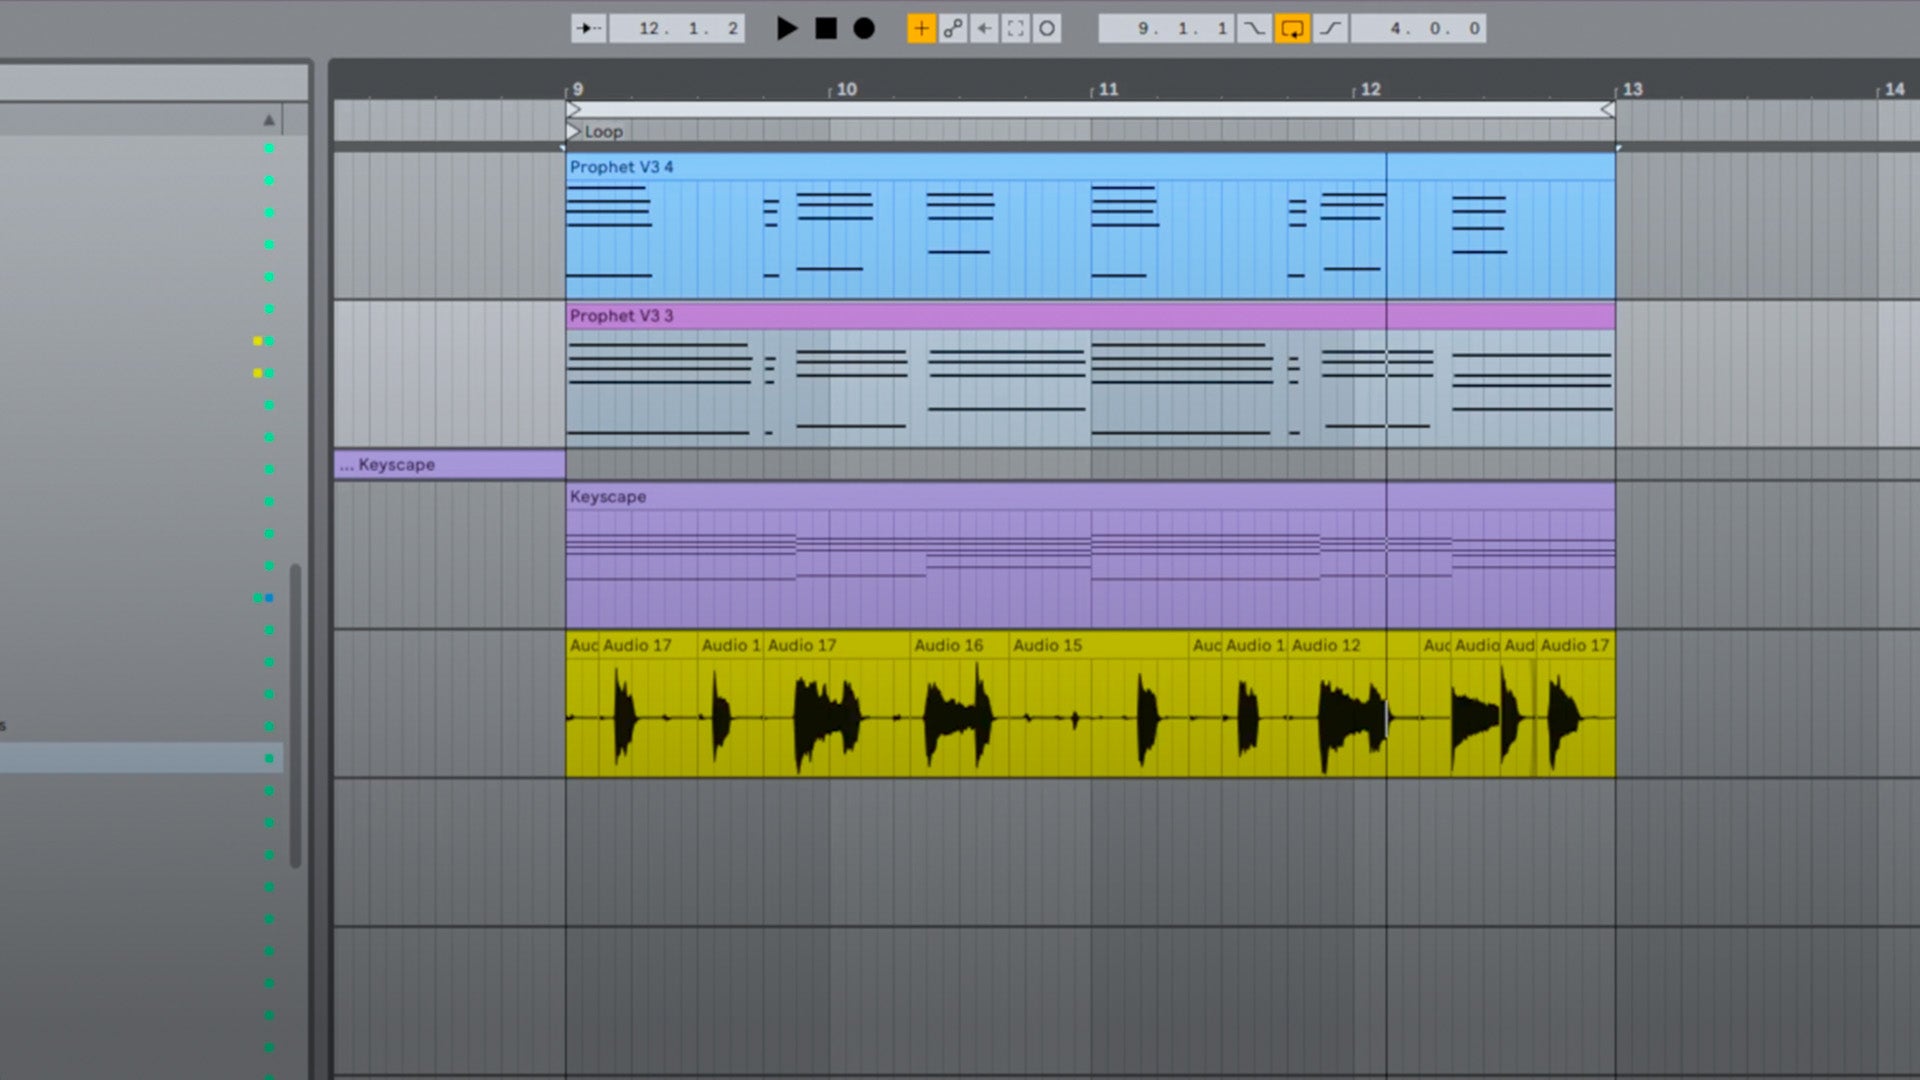Click the browser vertical scrollbar

(295, 715)
